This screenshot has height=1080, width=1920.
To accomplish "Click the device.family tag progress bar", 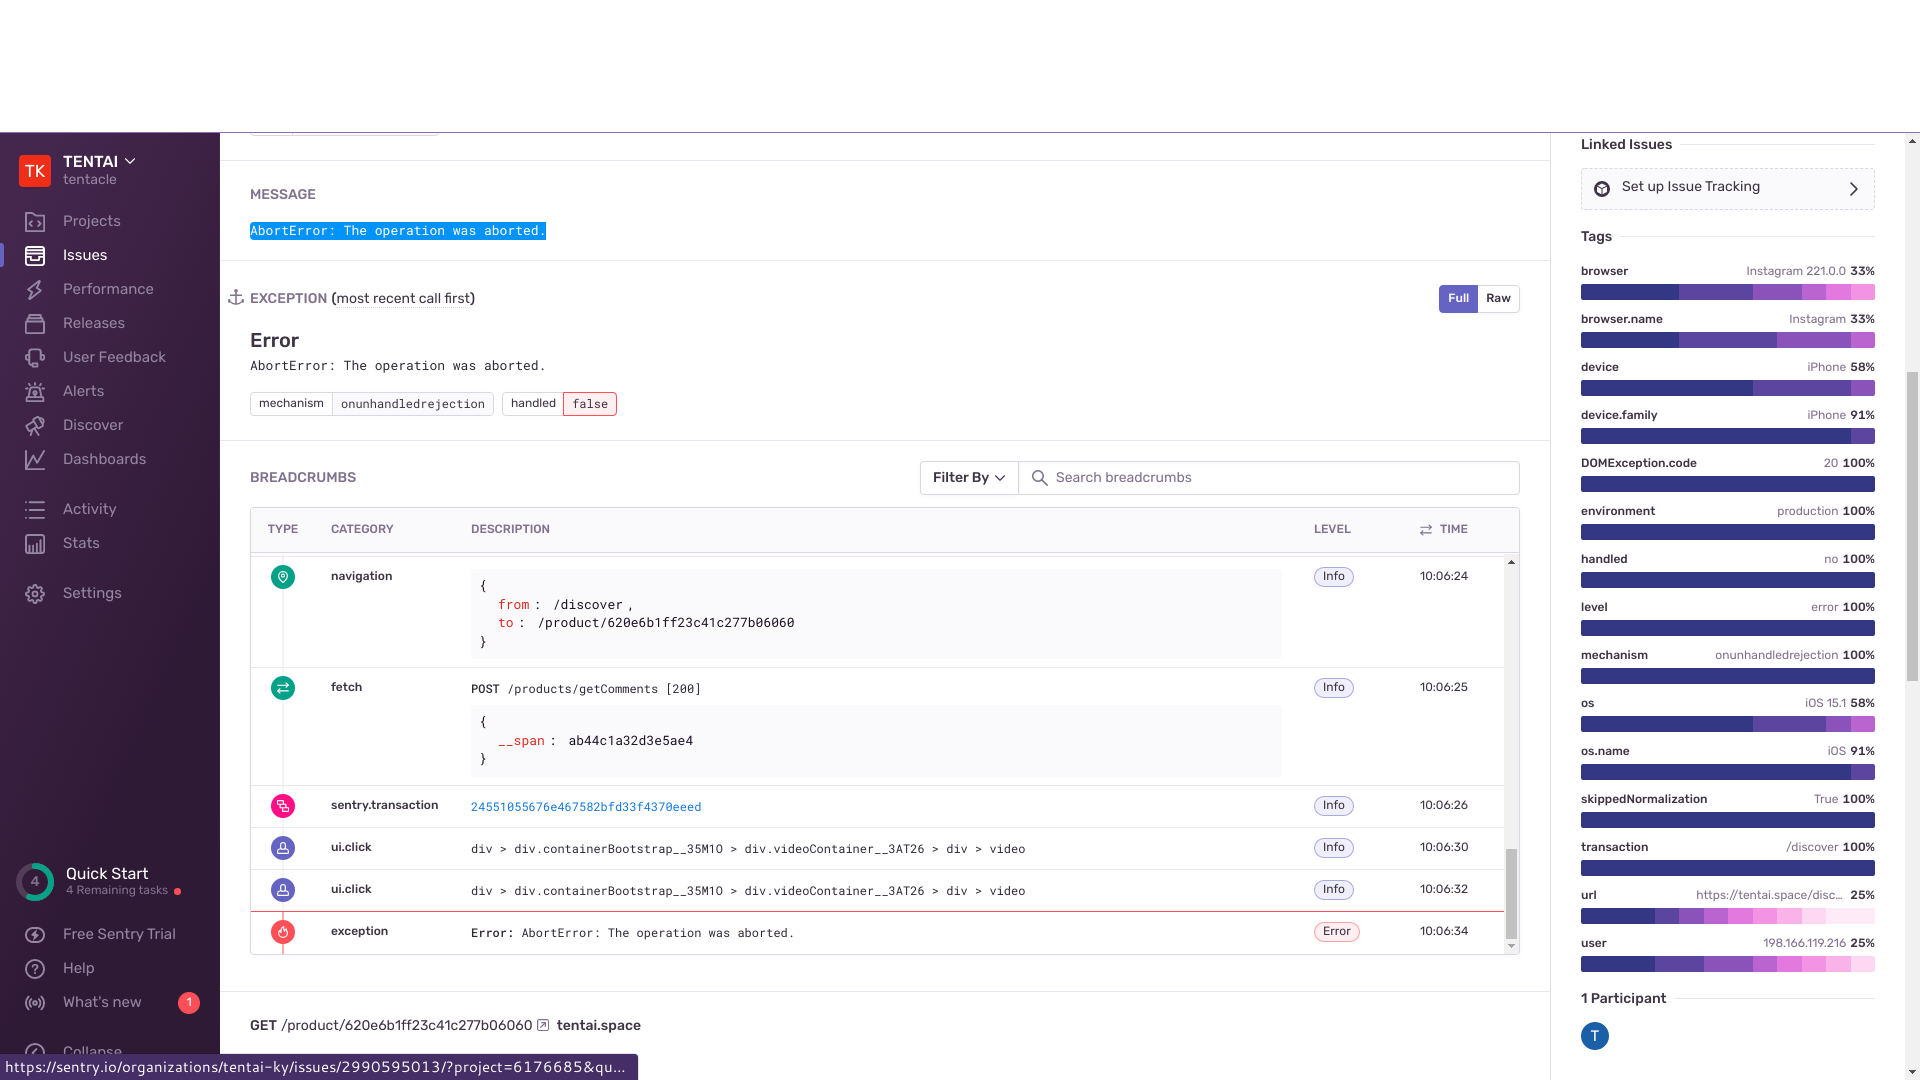I will pyautogui.click(x=1727, y=436).
